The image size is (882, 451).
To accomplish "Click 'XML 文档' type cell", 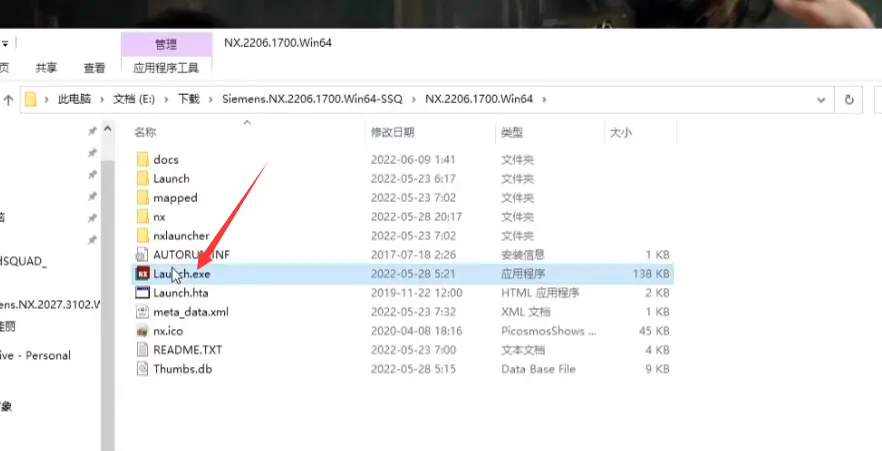I will click(x=526, y=312).
